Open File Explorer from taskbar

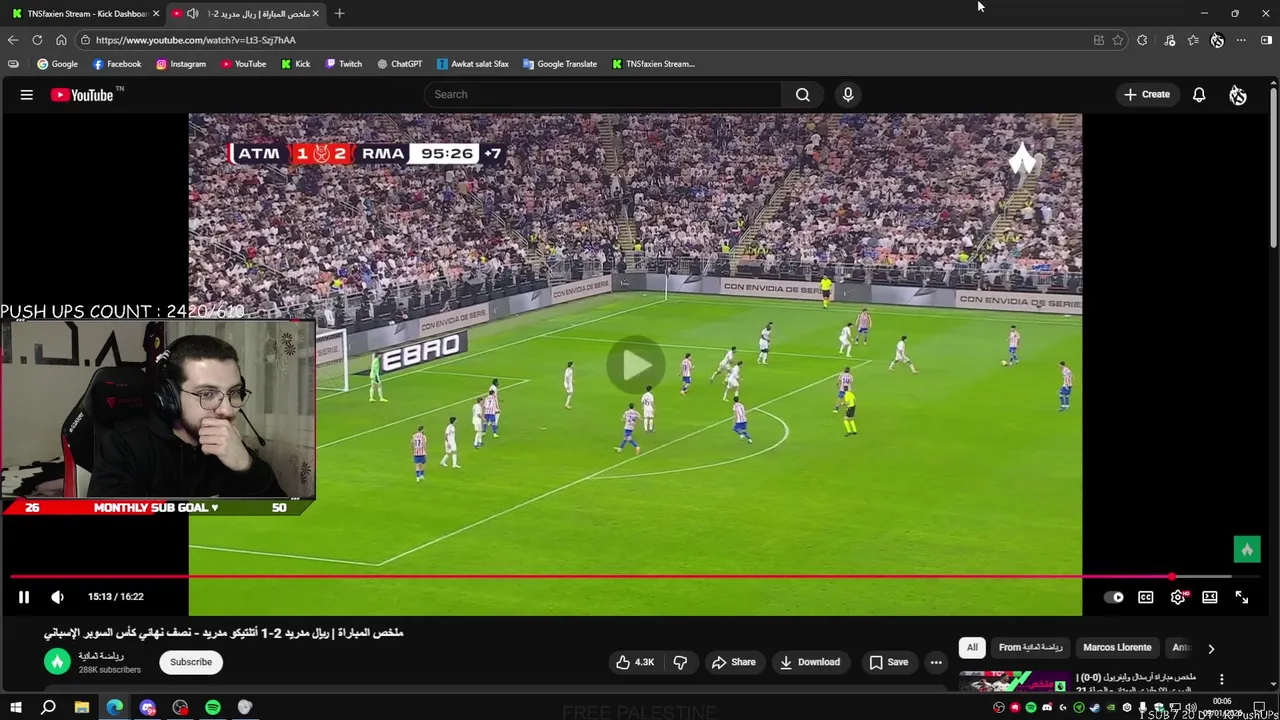pos(81,708)
